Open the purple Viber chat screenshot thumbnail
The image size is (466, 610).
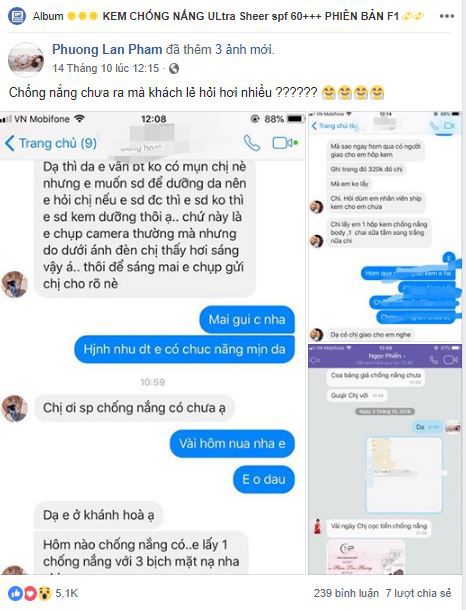(385, 459)
